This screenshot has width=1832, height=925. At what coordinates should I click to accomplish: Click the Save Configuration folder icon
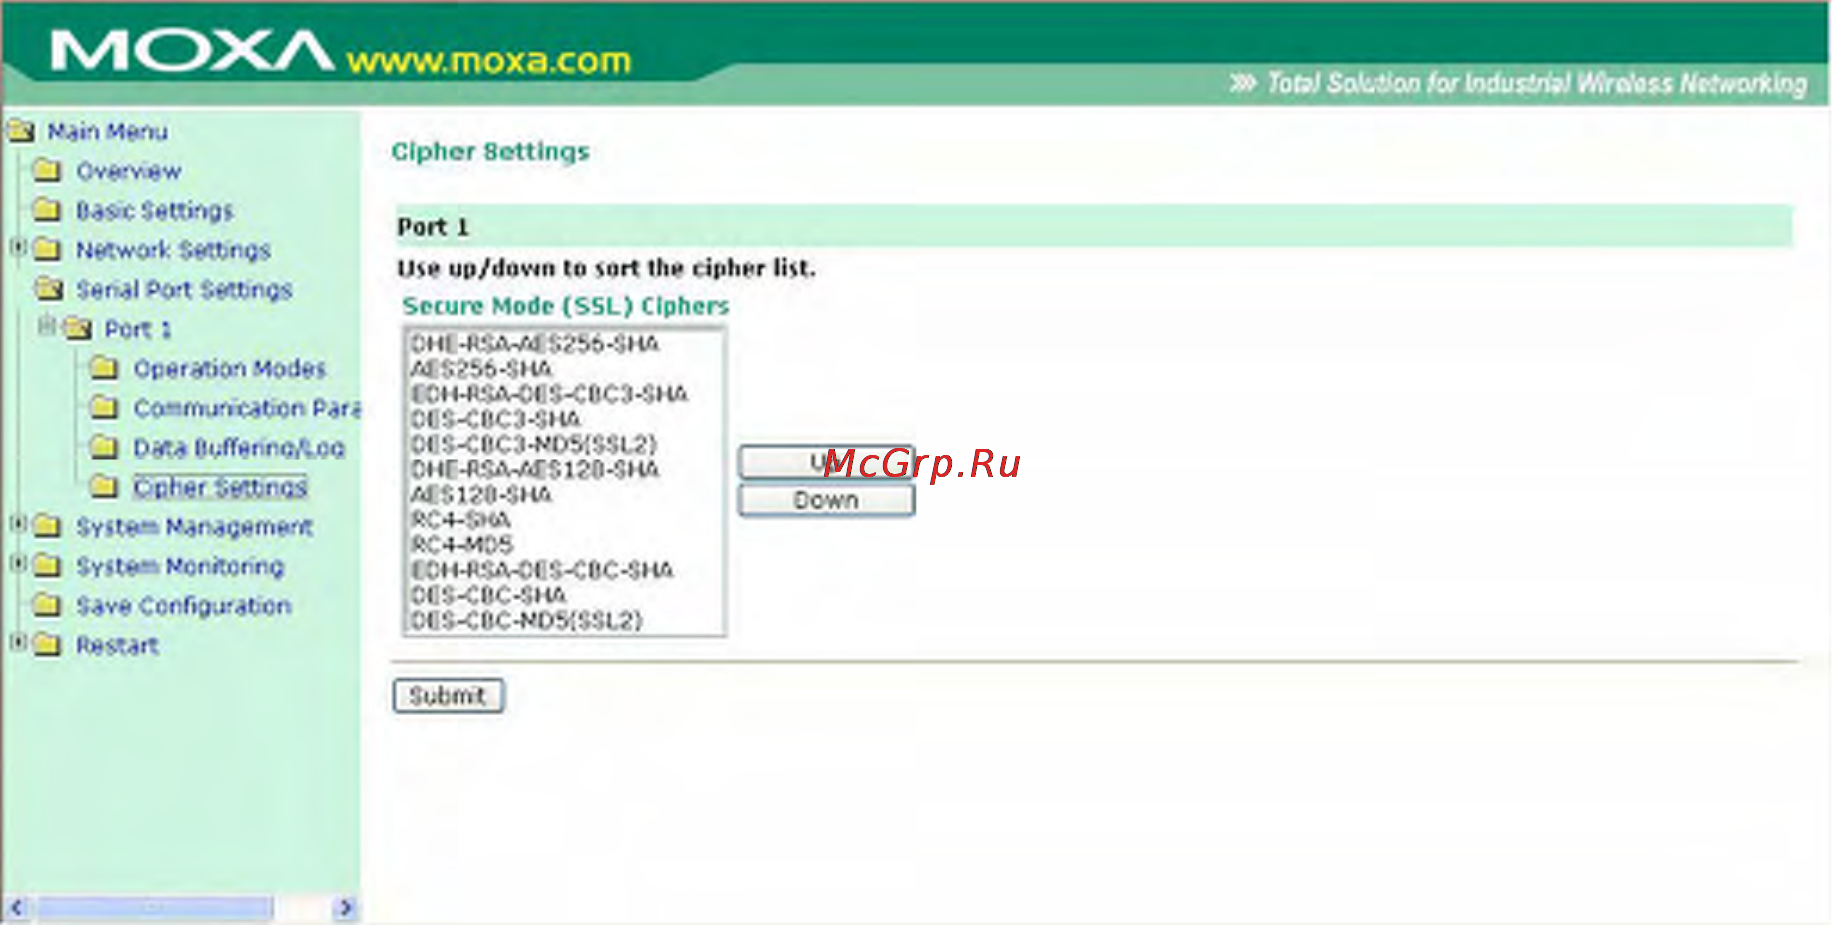47,605
